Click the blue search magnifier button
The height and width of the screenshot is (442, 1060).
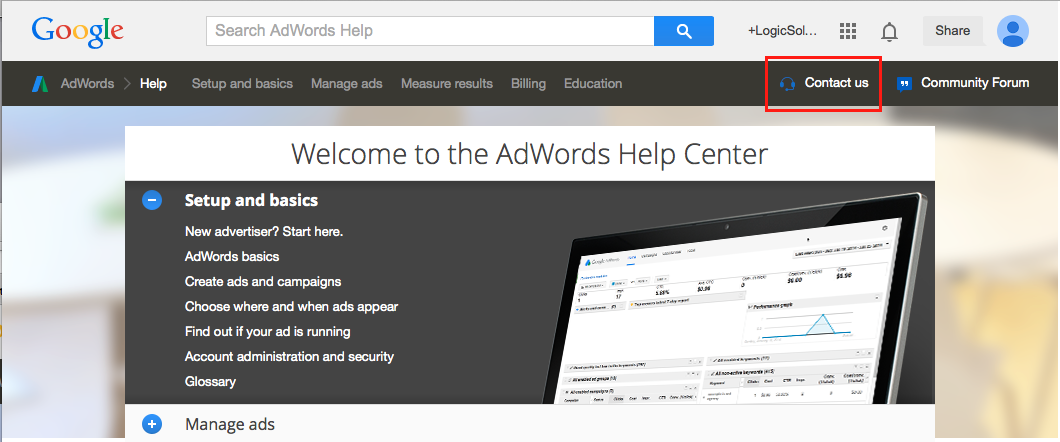point(683,31)
